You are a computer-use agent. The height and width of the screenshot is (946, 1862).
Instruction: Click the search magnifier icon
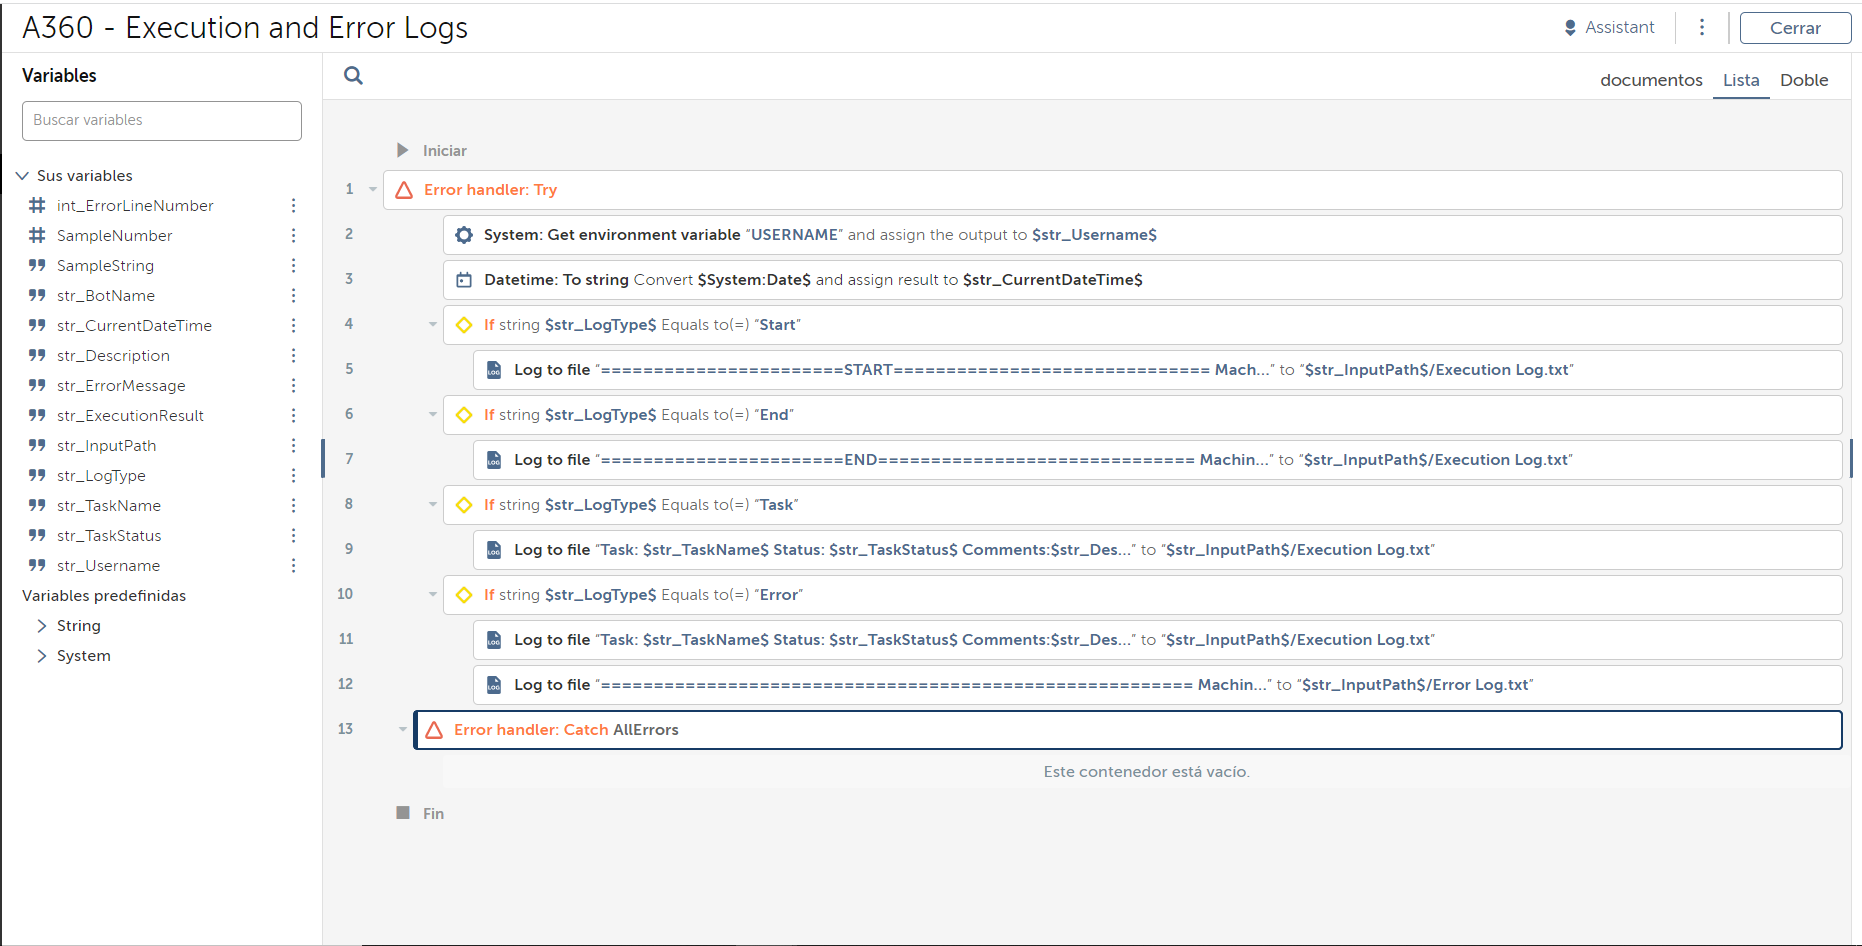click(353, 76)
